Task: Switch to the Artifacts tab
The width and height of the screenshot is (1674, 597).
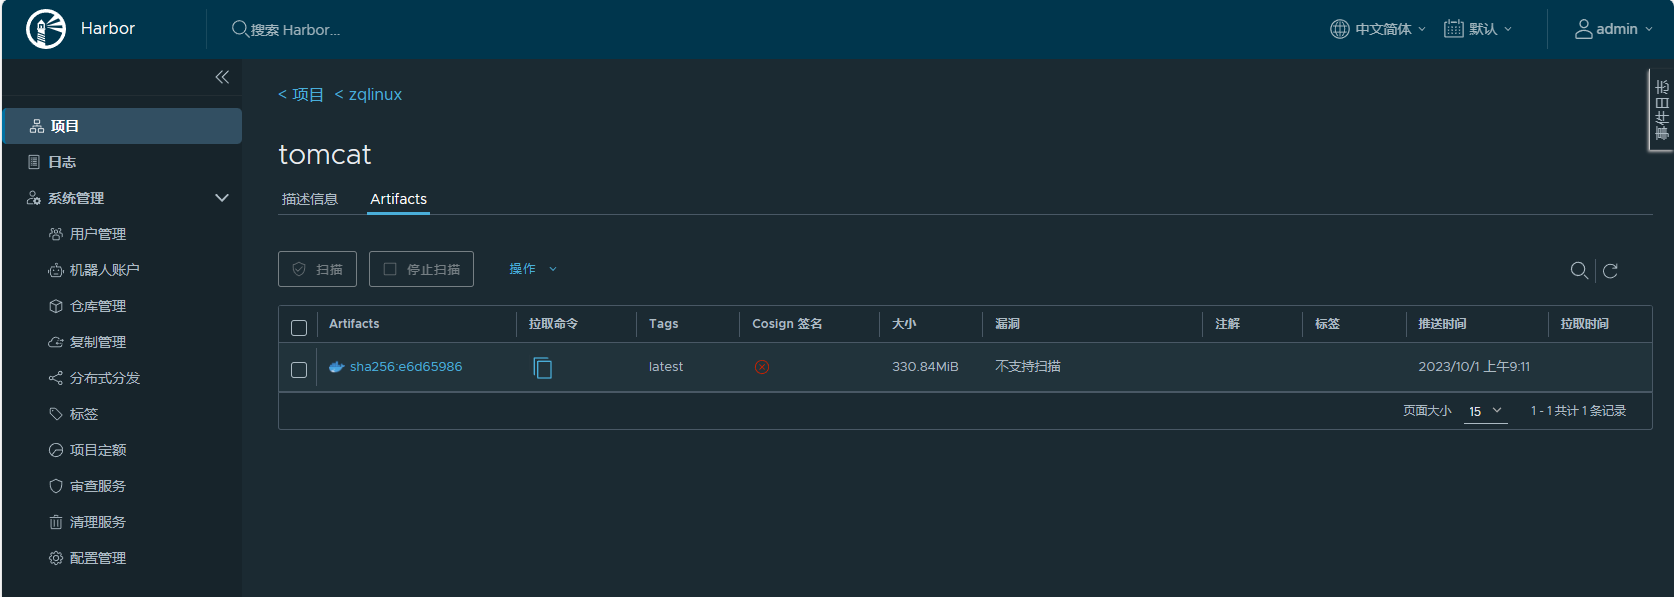Action: click(398, 199)
